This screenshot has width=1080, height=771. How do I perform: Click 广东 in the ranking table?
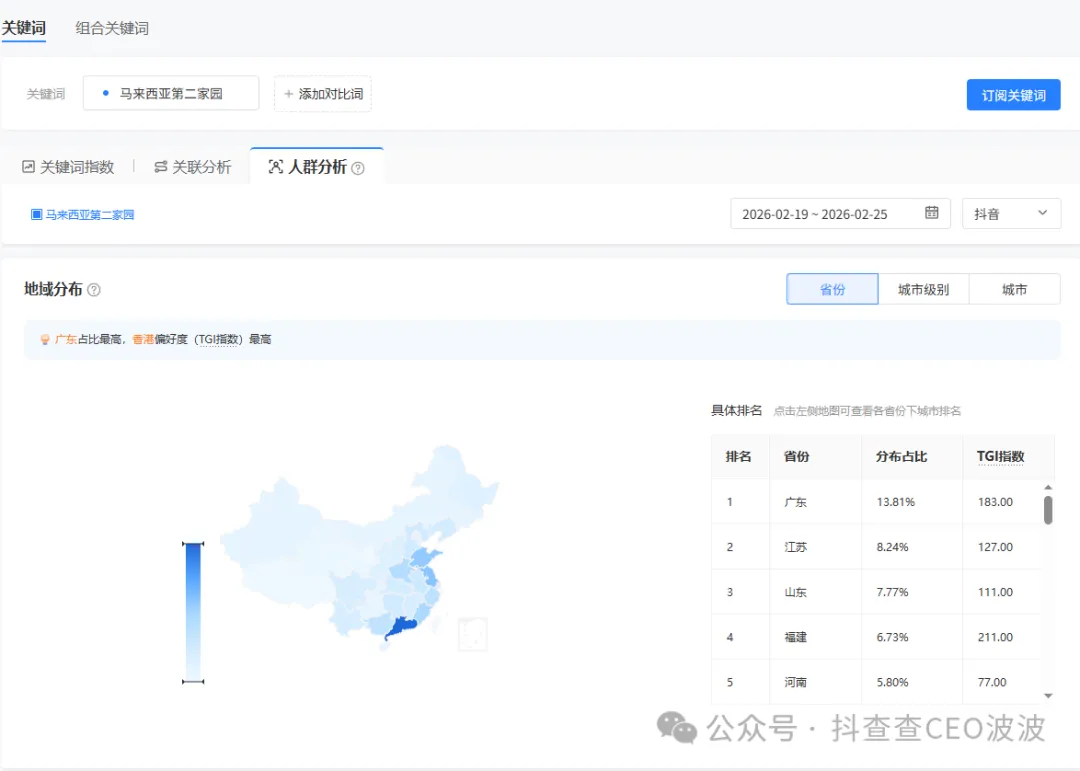click(795, 502)
